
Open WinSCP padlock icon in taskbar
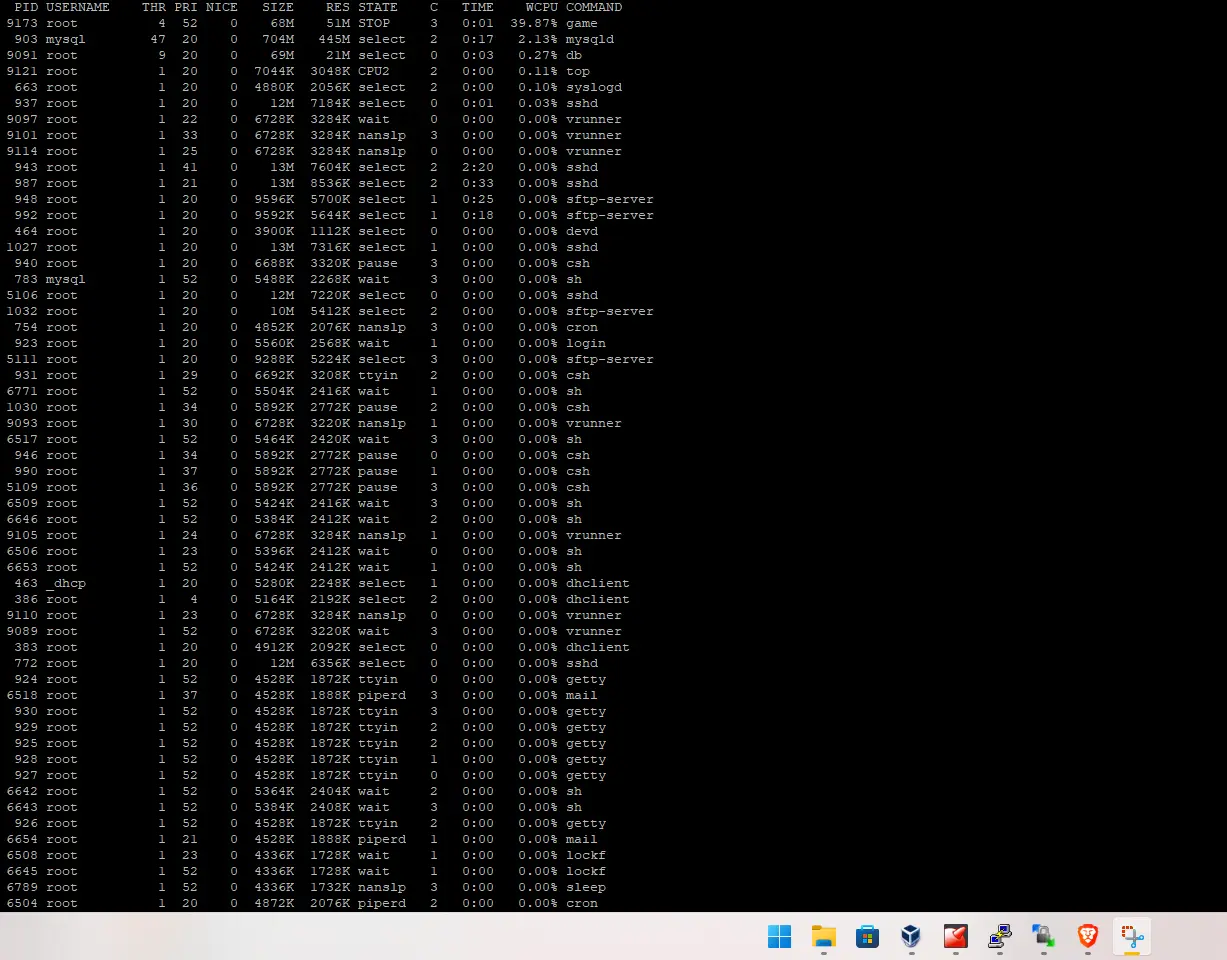pos(1043,936)
